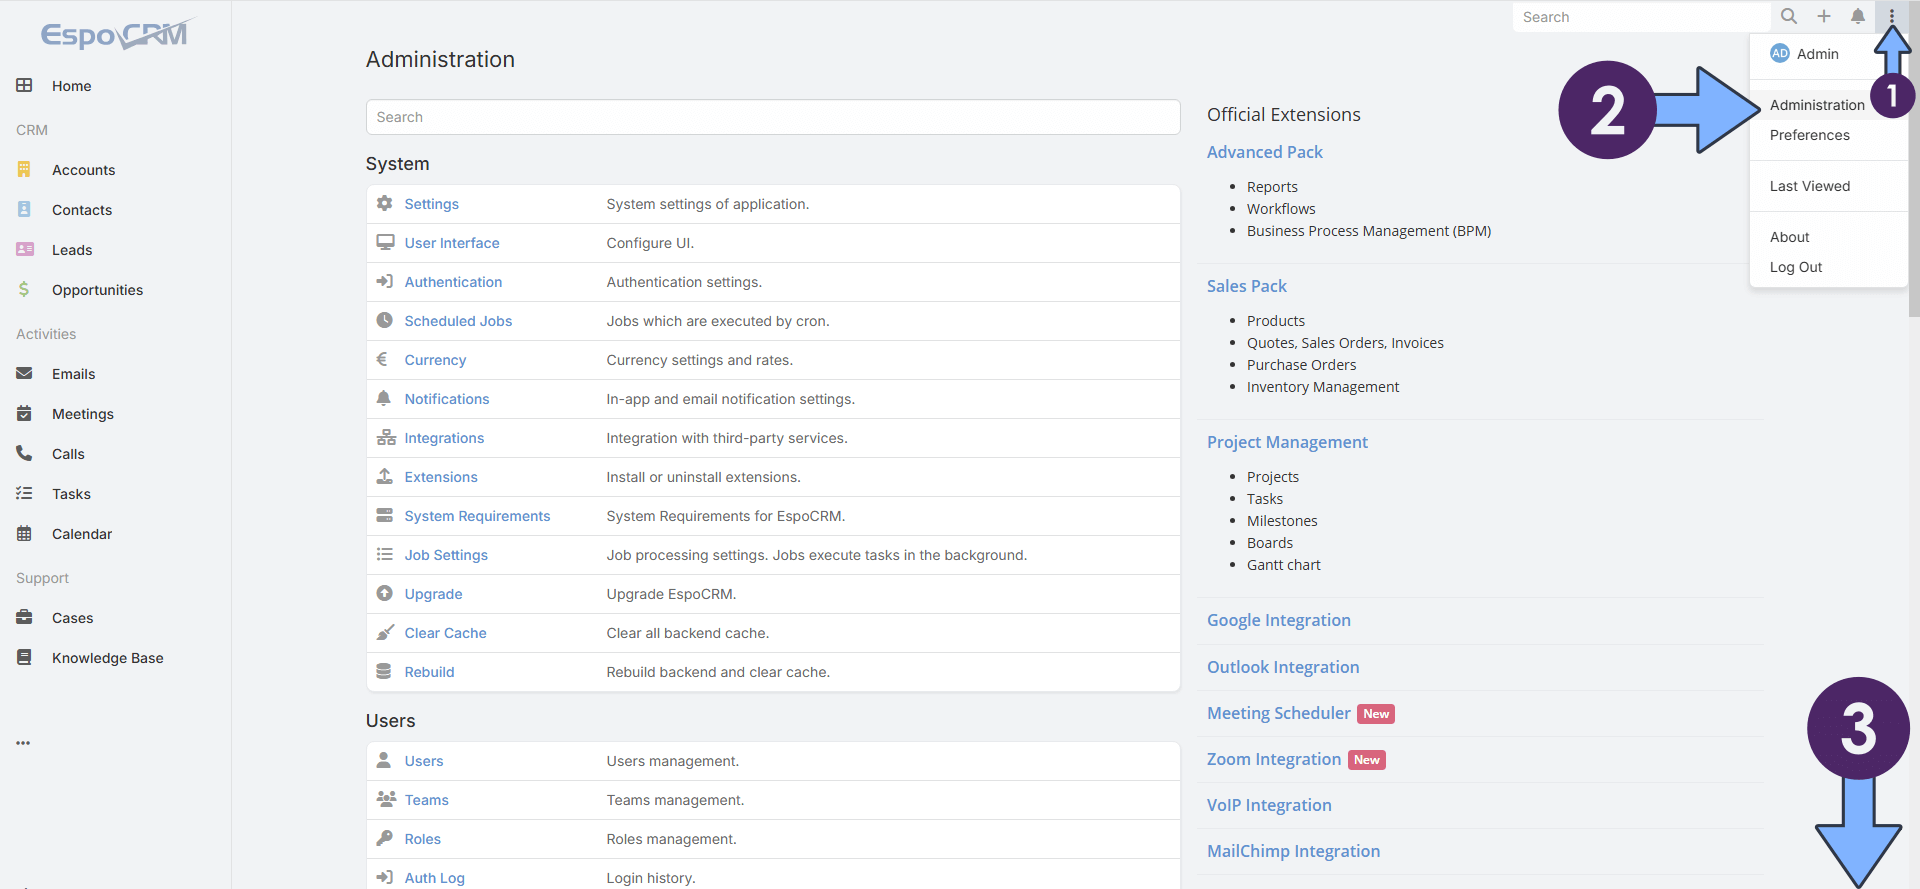Image resolution: width=1920 pixels, height=889 pixels.
Task: Click the Emails envelope icon
Action: (24, 373)
